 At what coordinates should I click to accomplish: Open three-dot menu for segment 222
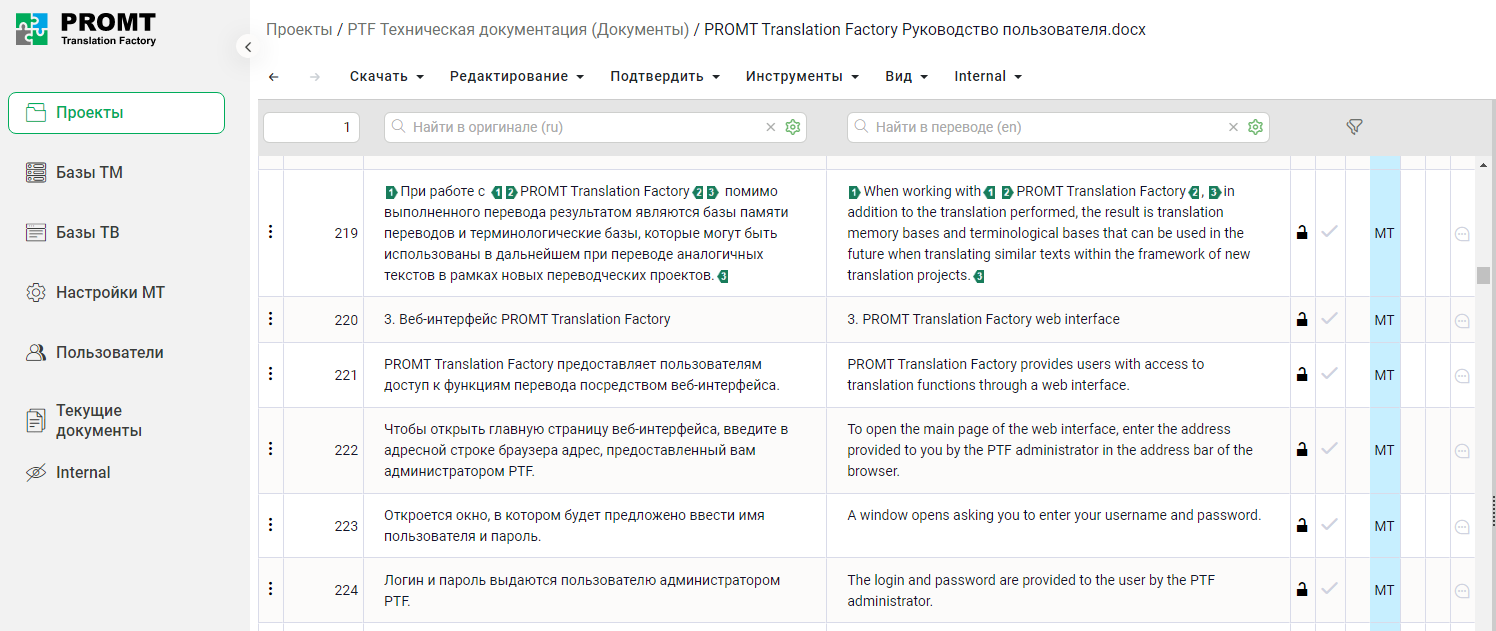(x=270, y=449)
